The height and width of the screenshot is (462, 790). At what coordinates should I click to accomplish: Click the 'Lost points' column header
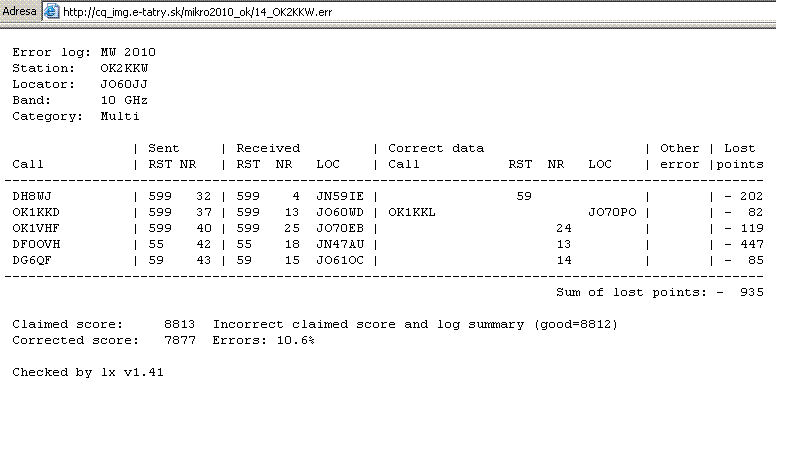coord(740,156)
